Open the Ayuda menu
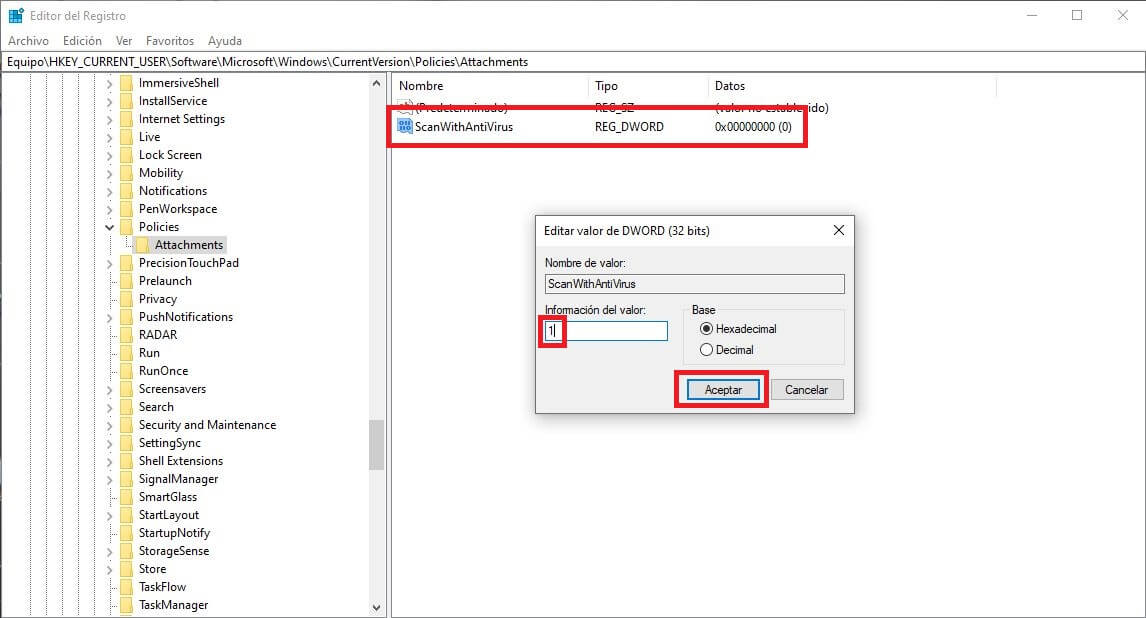The height and width of the screenshot is (618, 1146). pyautogui.click(x=224, y=41)
